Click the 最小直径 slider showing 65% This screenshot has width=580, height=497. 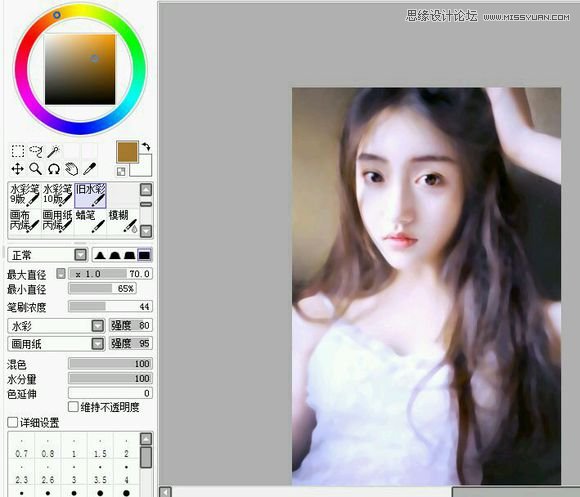102,288
